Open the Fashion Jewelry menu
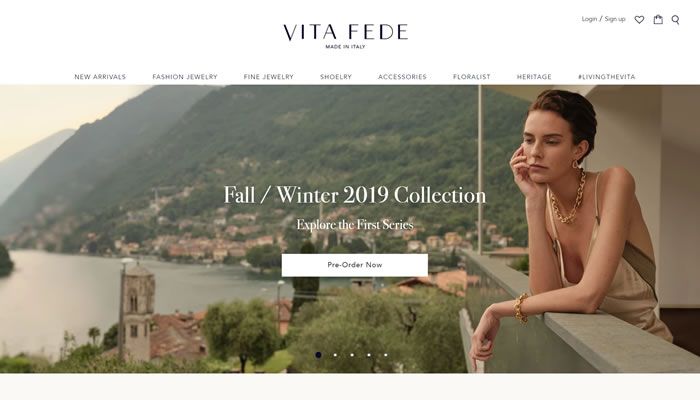This screenshot has width=700, height=400. click(x=185, y=77)
